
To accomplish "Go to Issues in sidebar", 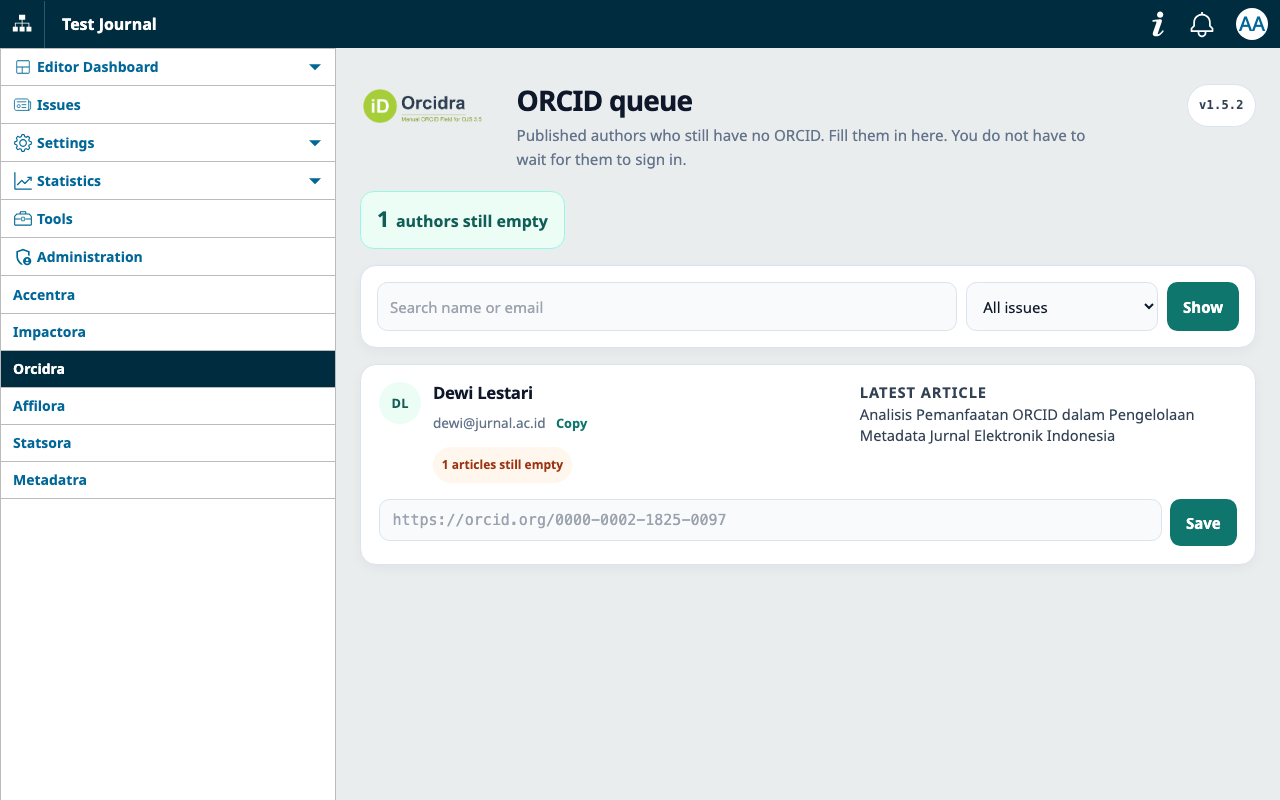I will coord(168,105).
